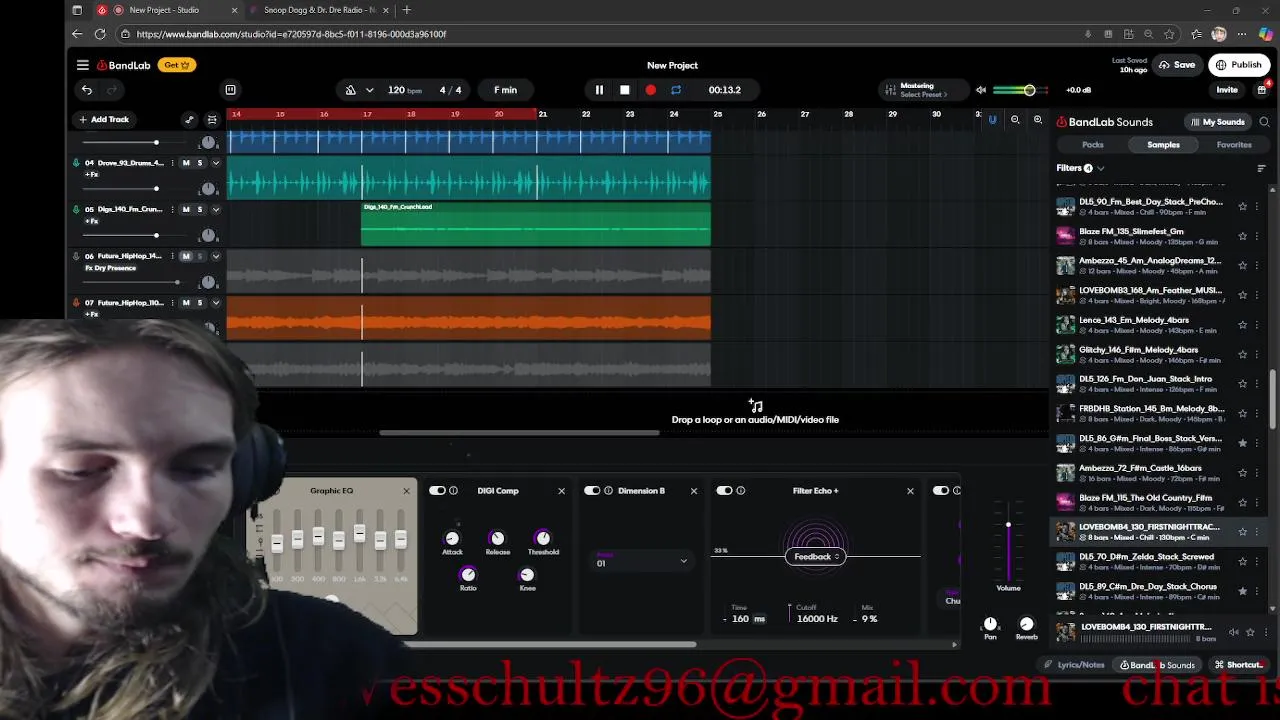Open Dimension B preset 01 dropdown
The width and height of the screenshot is (1280, 720).
tap(641, 562)
